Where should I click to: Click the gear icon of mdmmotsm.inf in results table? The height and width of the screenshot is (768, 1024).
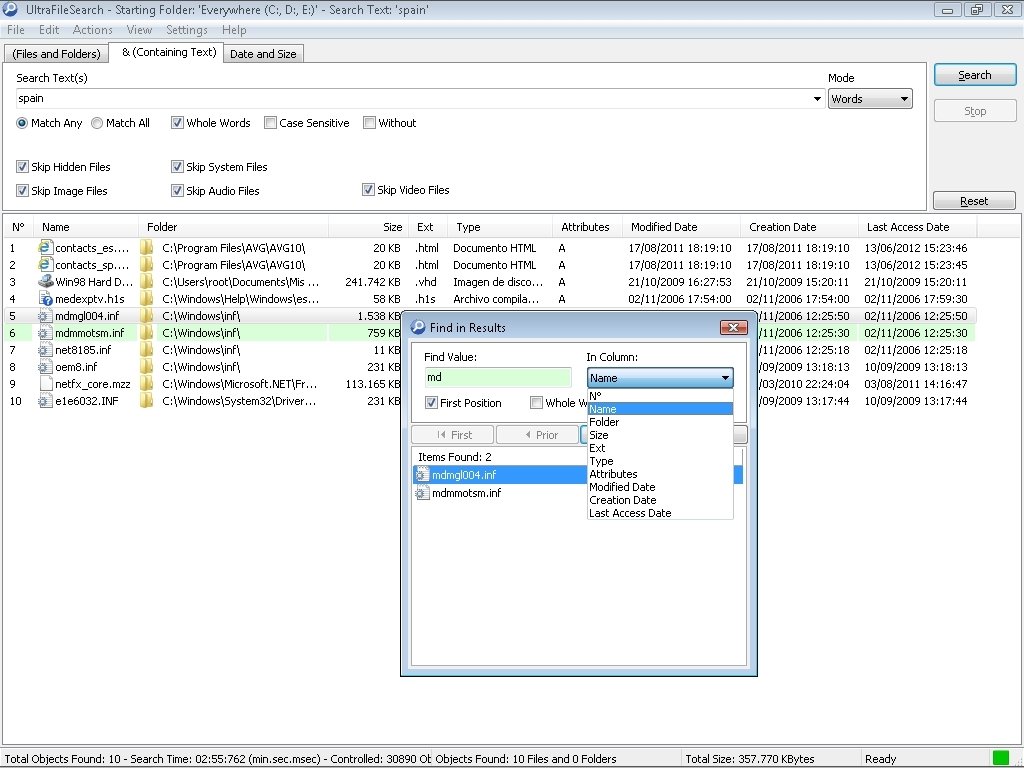(x=45, y=332)
